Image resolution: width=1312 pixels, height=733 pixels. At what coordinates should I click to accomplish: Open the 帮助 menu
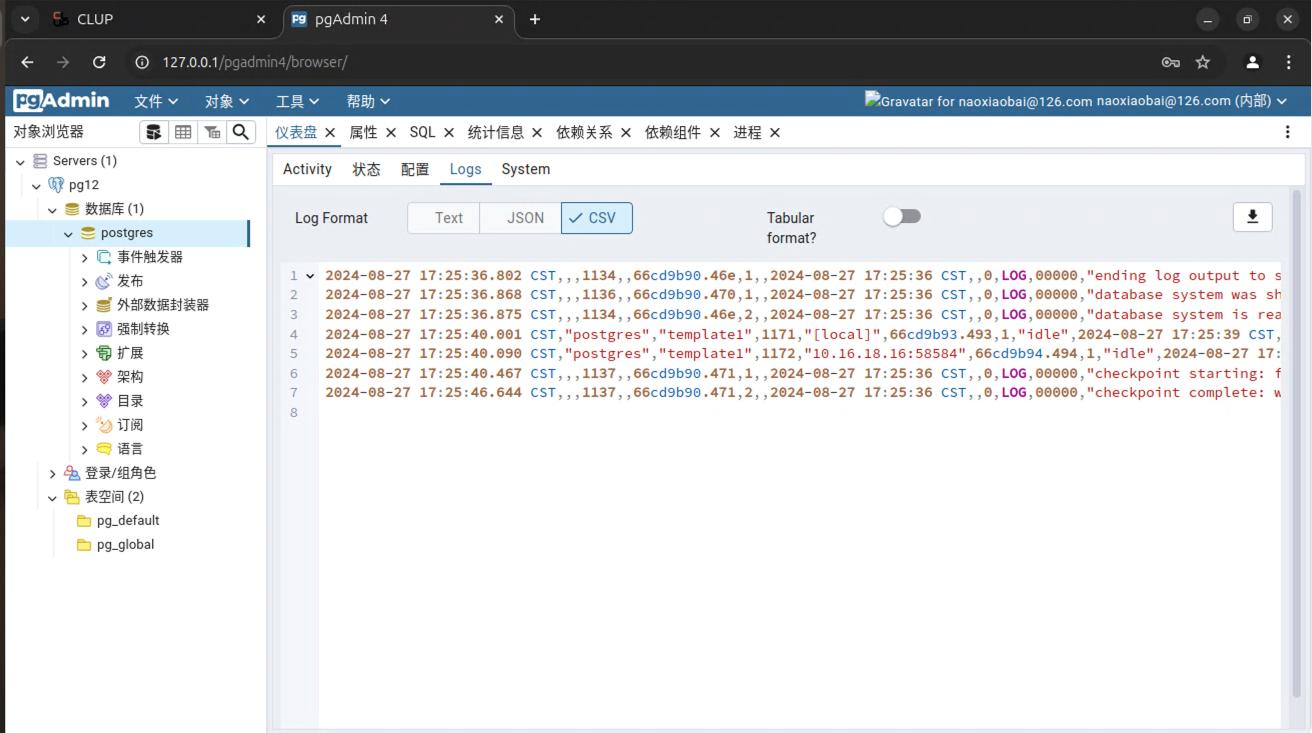(x=368, y=101)
